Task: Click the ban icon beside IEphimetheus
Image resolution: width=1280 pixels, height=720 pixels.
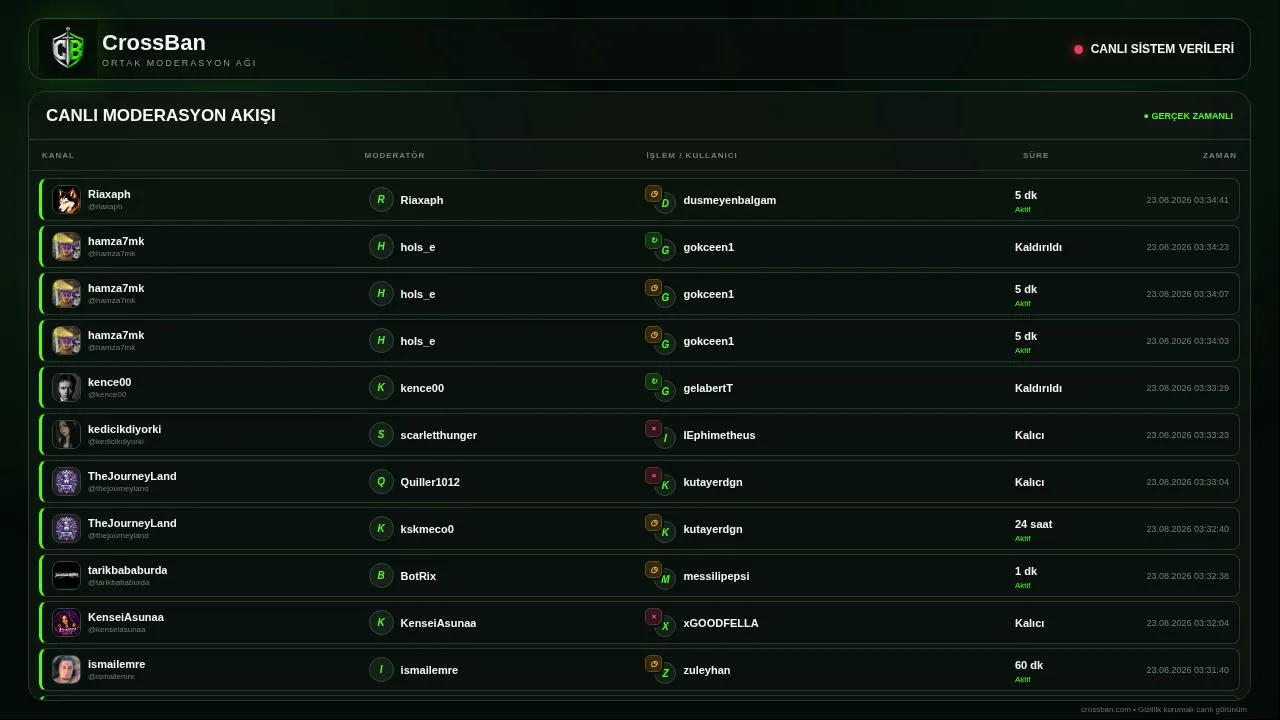Action: coord(653,429)
